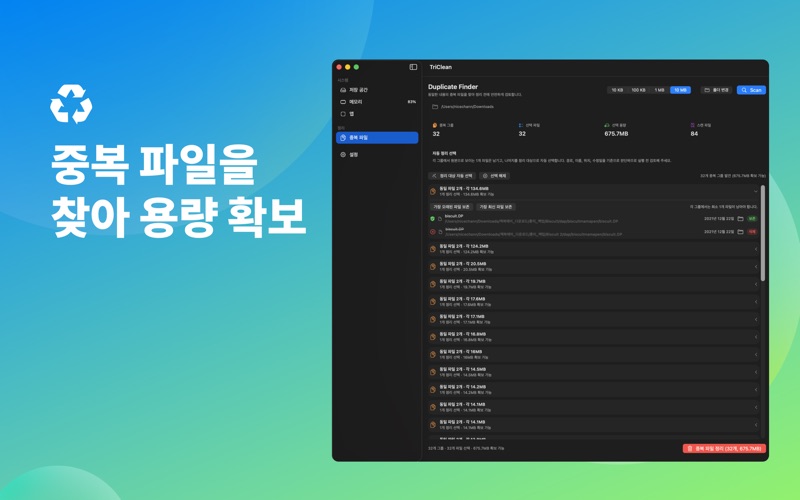Screen dimensions: 800x500
Task: Click 정리 대상 자동 선택 auto-select button
Action: (x=452, y=176)
